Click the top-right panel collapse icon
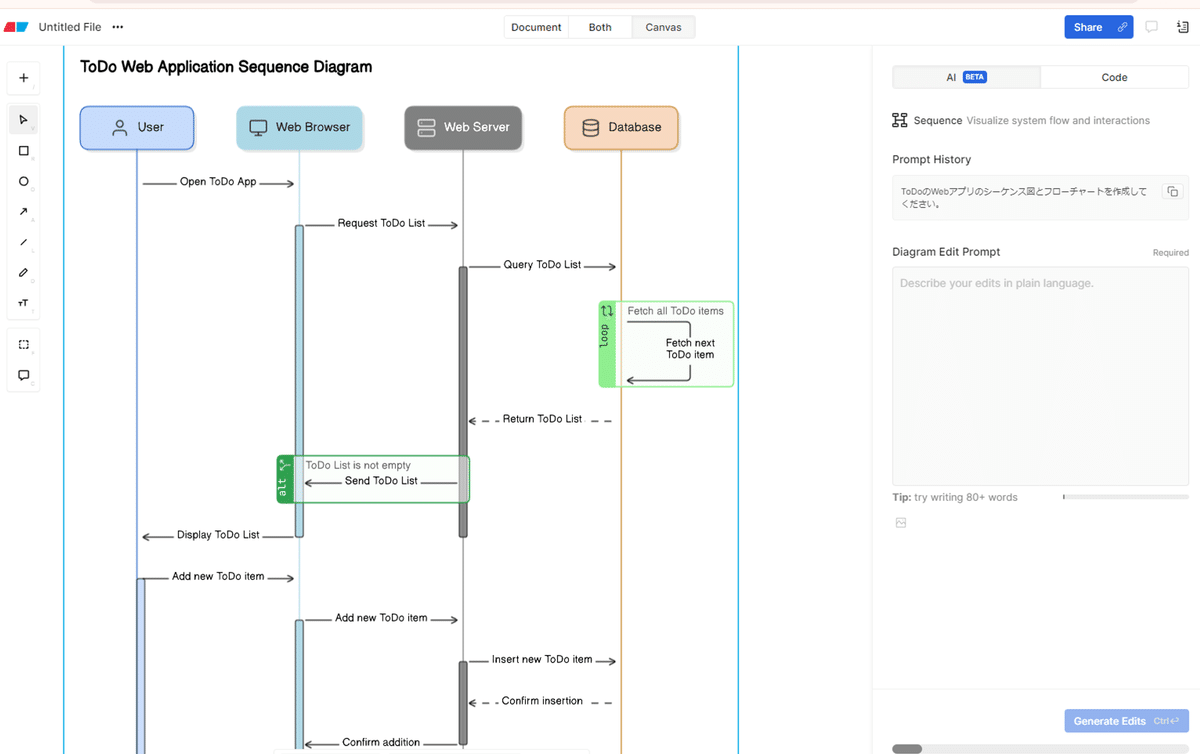The height and width of the screenshot is (754, 1200). (x=1183, y=27)
